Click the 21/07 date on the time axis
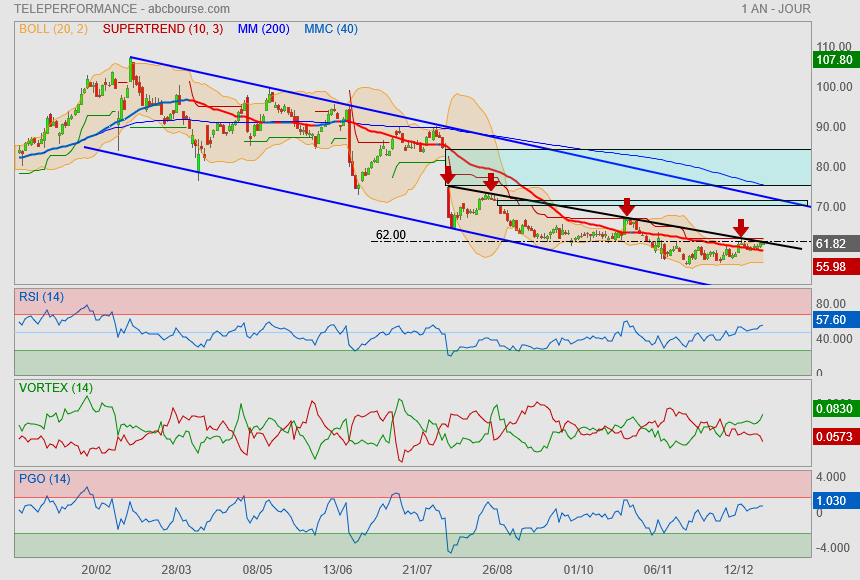 click(x=417, y=569)
